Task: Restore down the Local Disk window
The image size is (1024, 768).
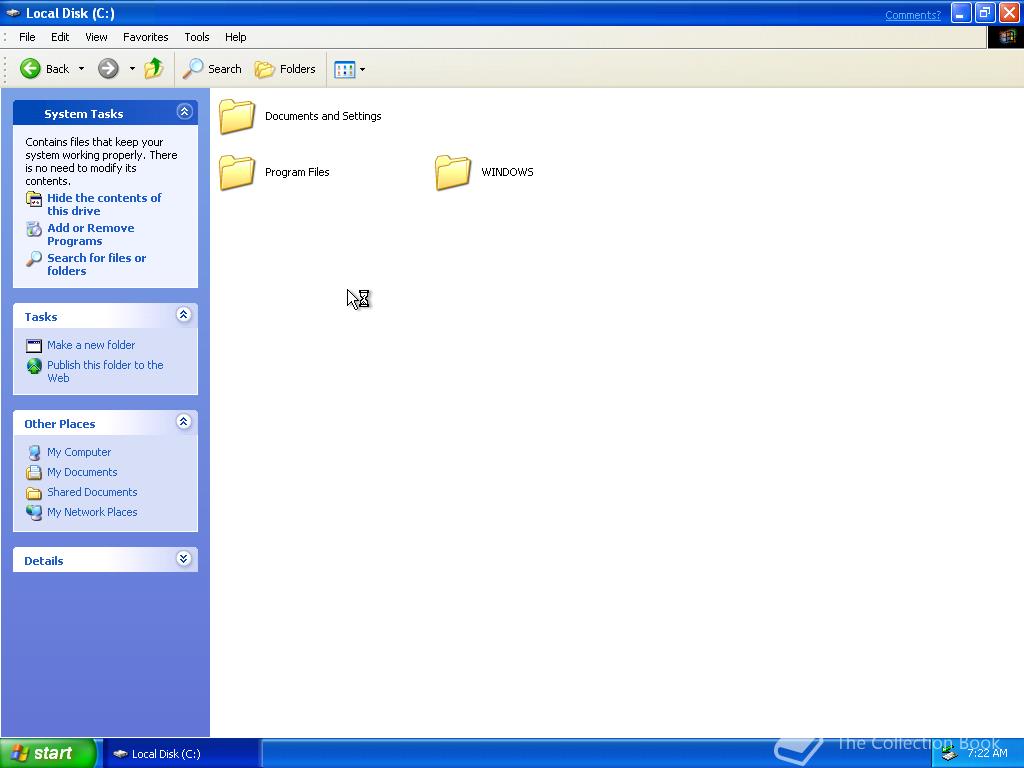Action: coord(985,13)
